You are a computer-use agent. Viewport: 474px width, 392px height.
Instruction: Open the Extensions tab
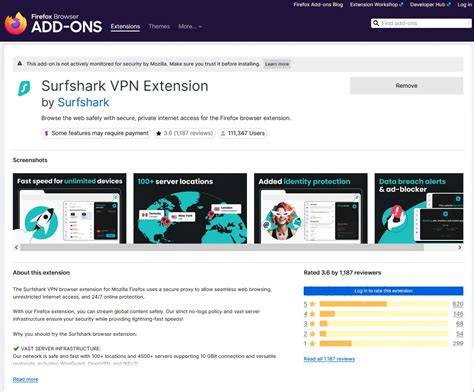click(x=125, y=26)
